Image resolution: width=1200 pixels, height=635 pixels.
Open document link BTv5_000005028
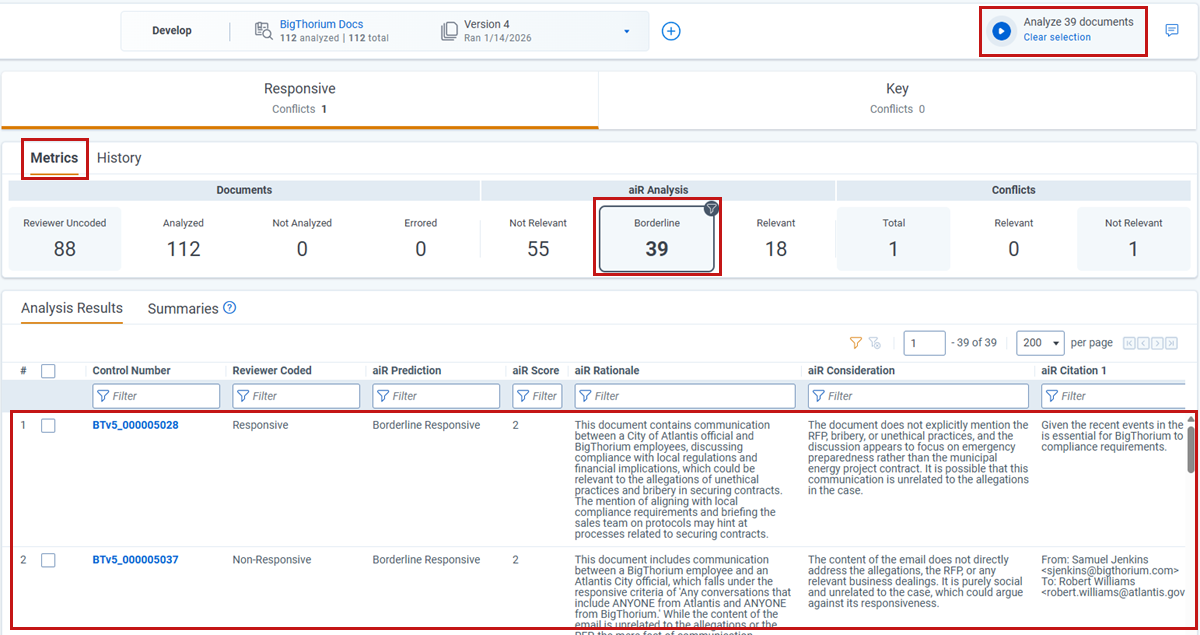click(135, 425)
